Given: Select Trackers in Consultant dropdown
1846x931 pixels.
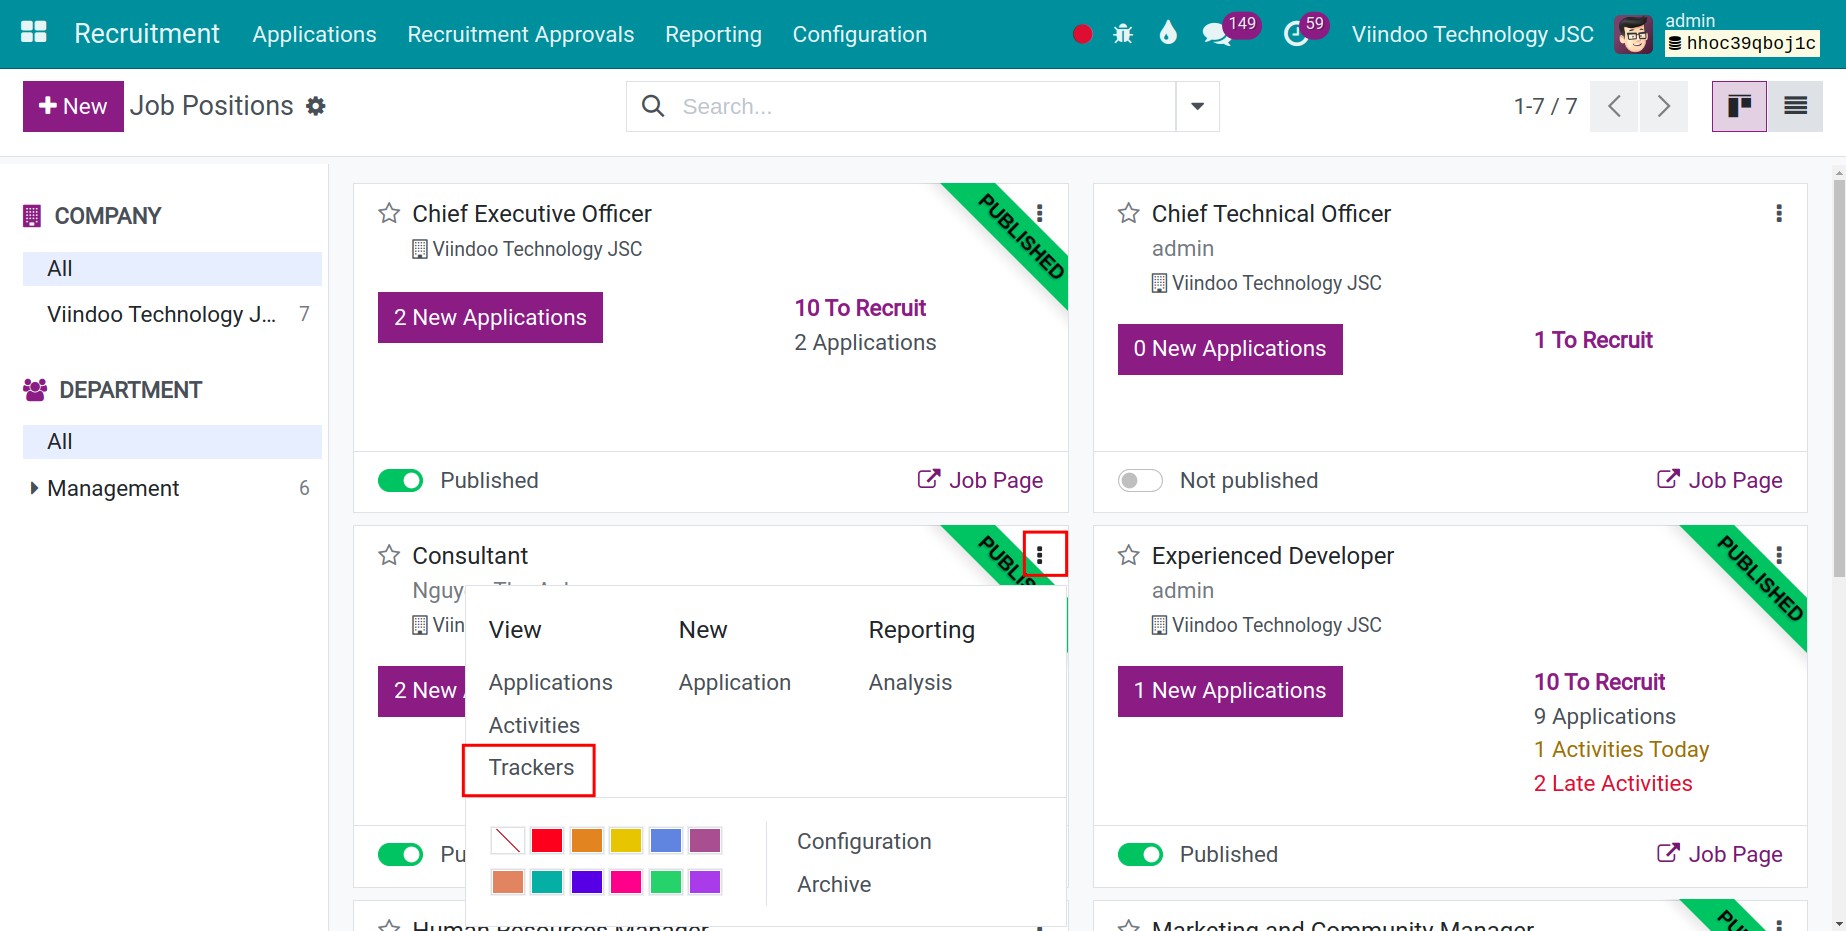Looking at the screenshot, I should 531,768.
